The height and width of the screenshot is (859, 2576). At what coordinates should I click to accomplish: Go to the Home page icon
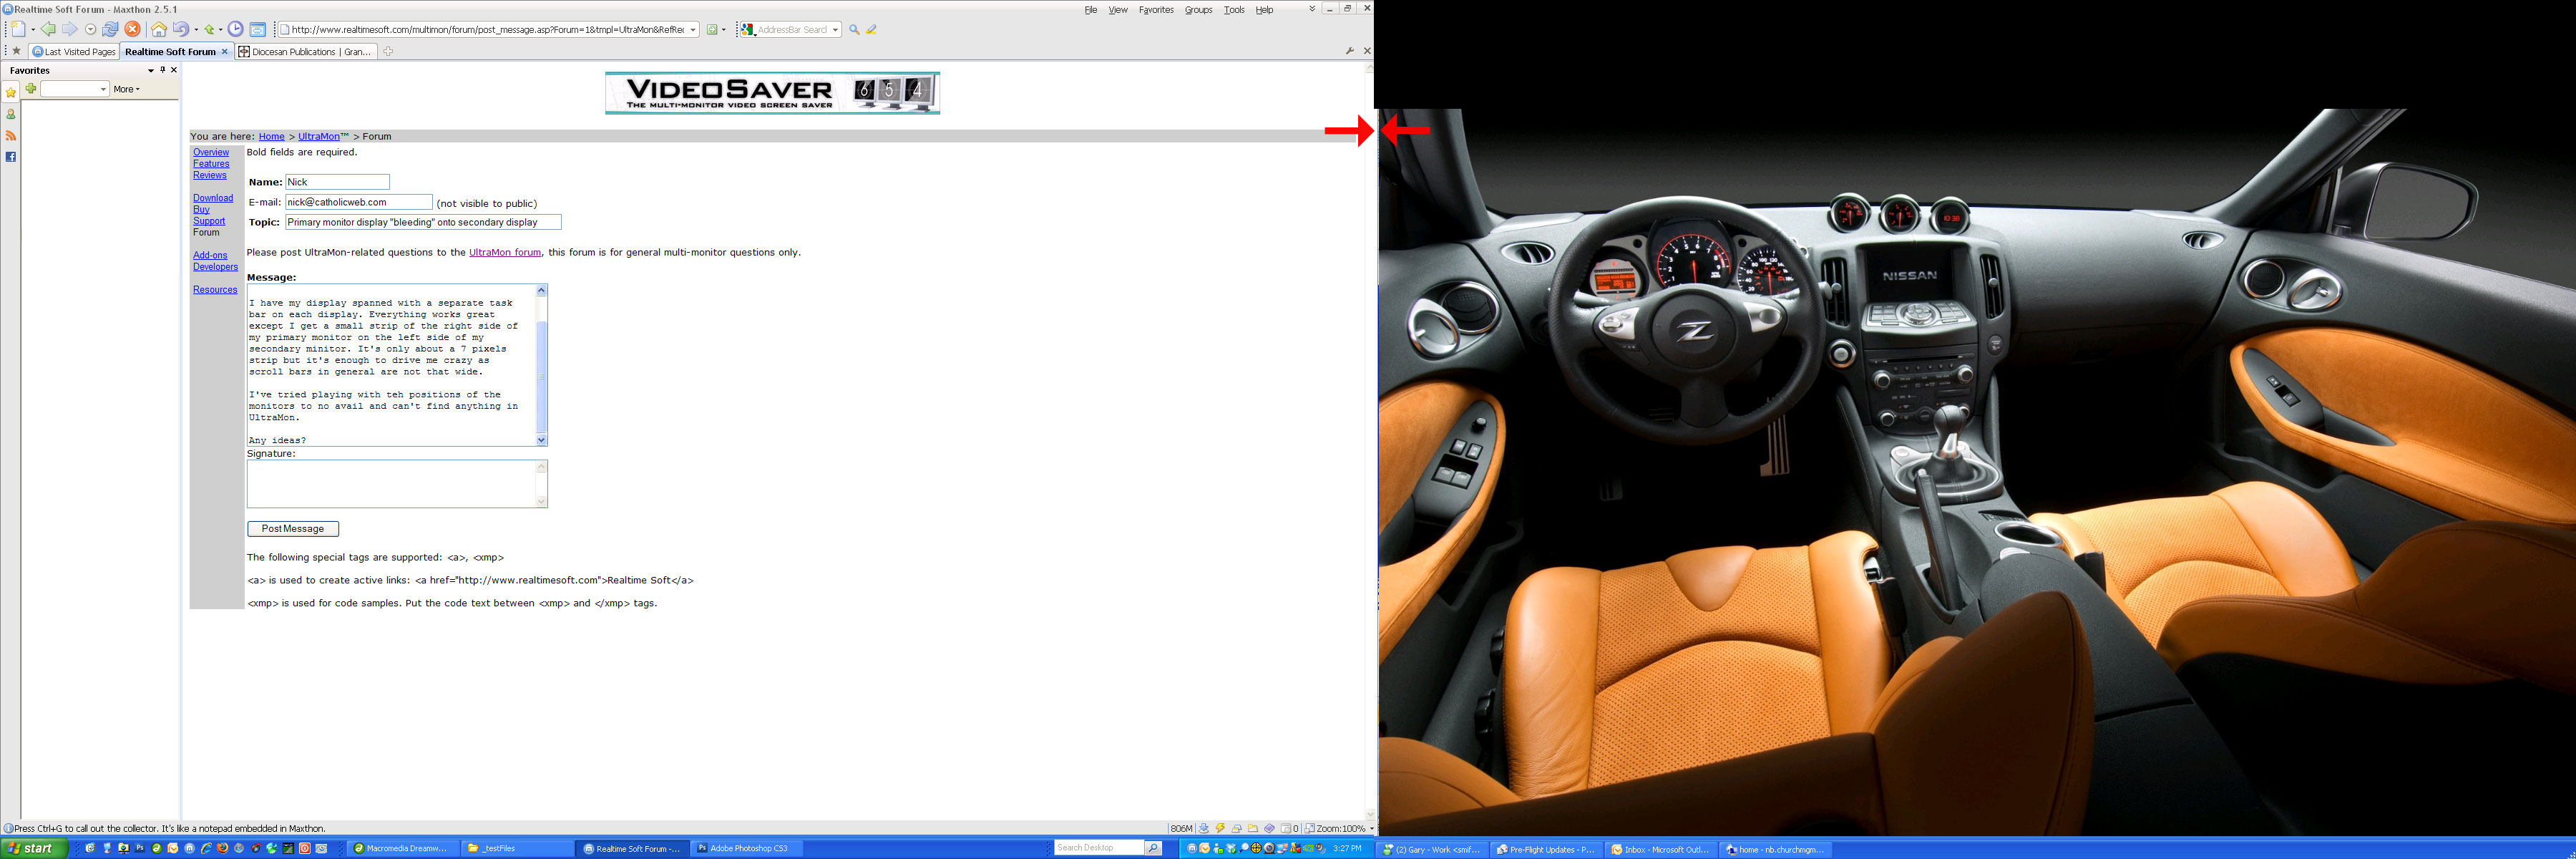(x=159, y=29)
